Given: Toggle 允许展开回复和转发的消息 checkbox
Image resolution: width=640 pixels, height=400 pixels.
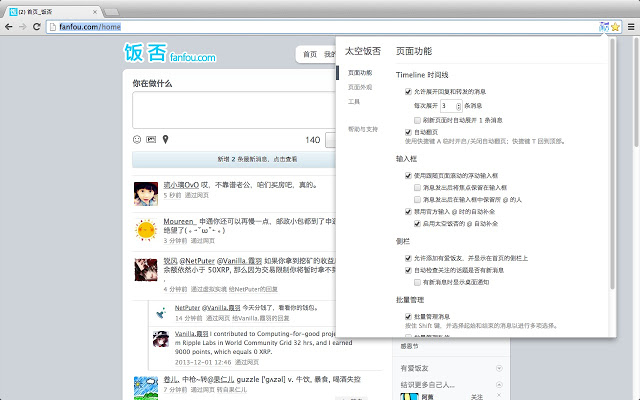Looking at the screenshot, I should click(x=408, y=91).
